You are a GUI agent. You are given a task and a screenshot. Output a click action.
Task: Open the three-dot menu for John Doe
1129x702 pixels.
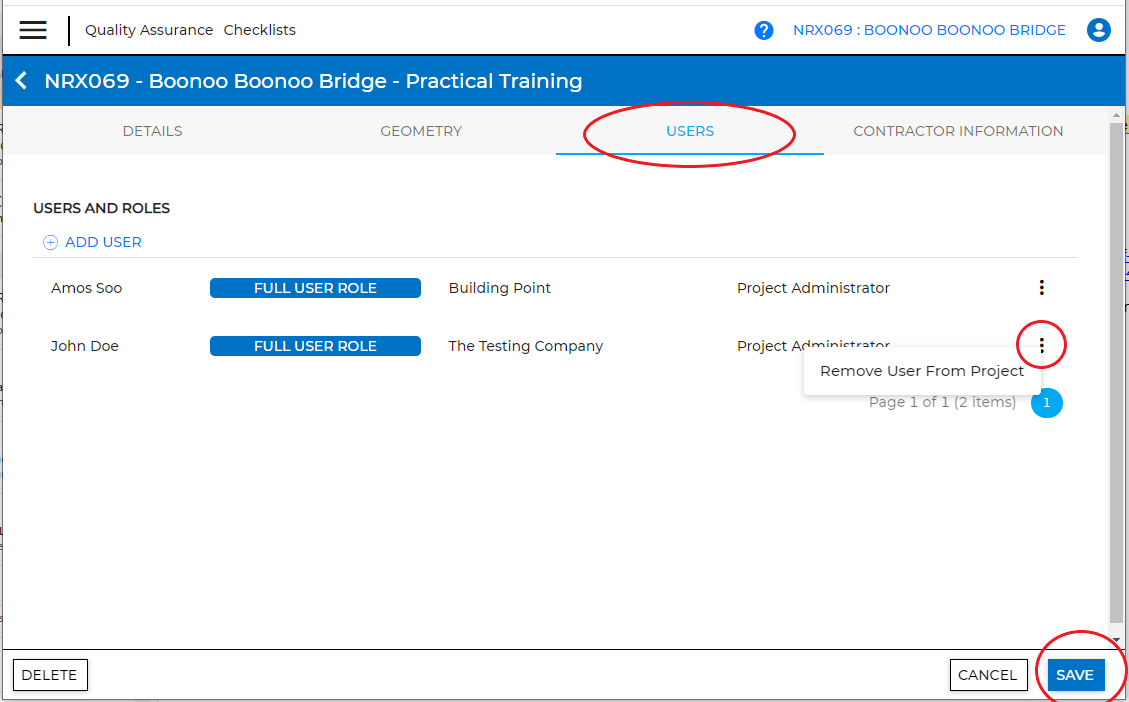pos(1041,346)
